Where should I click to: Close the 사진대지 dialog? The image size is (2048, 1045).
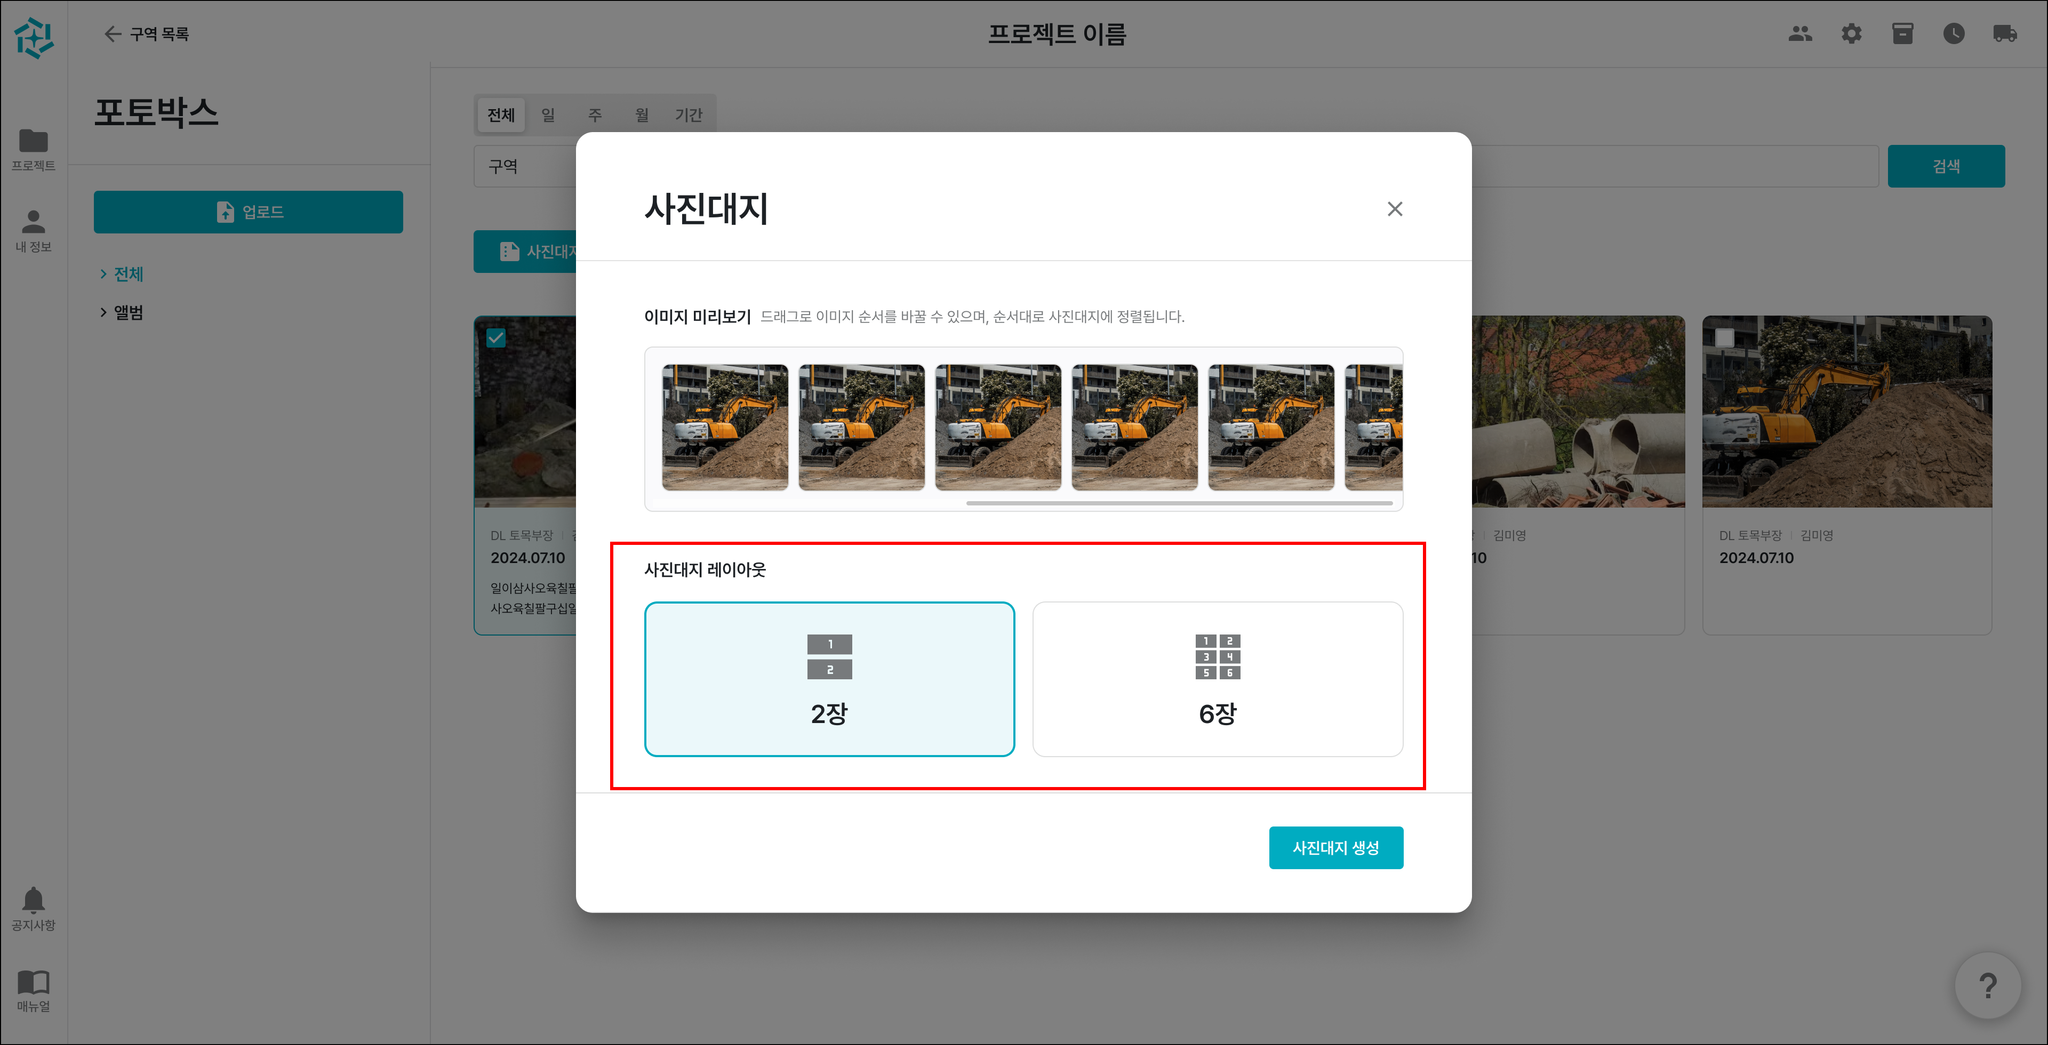tap(1394, 209)
